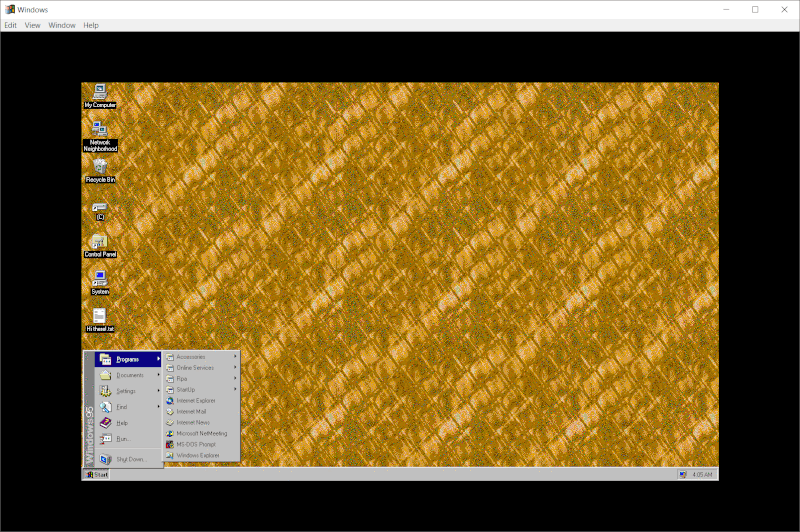Screen dimensions: 800x532
Task: Open the Window menu
Action: [62, 25]
